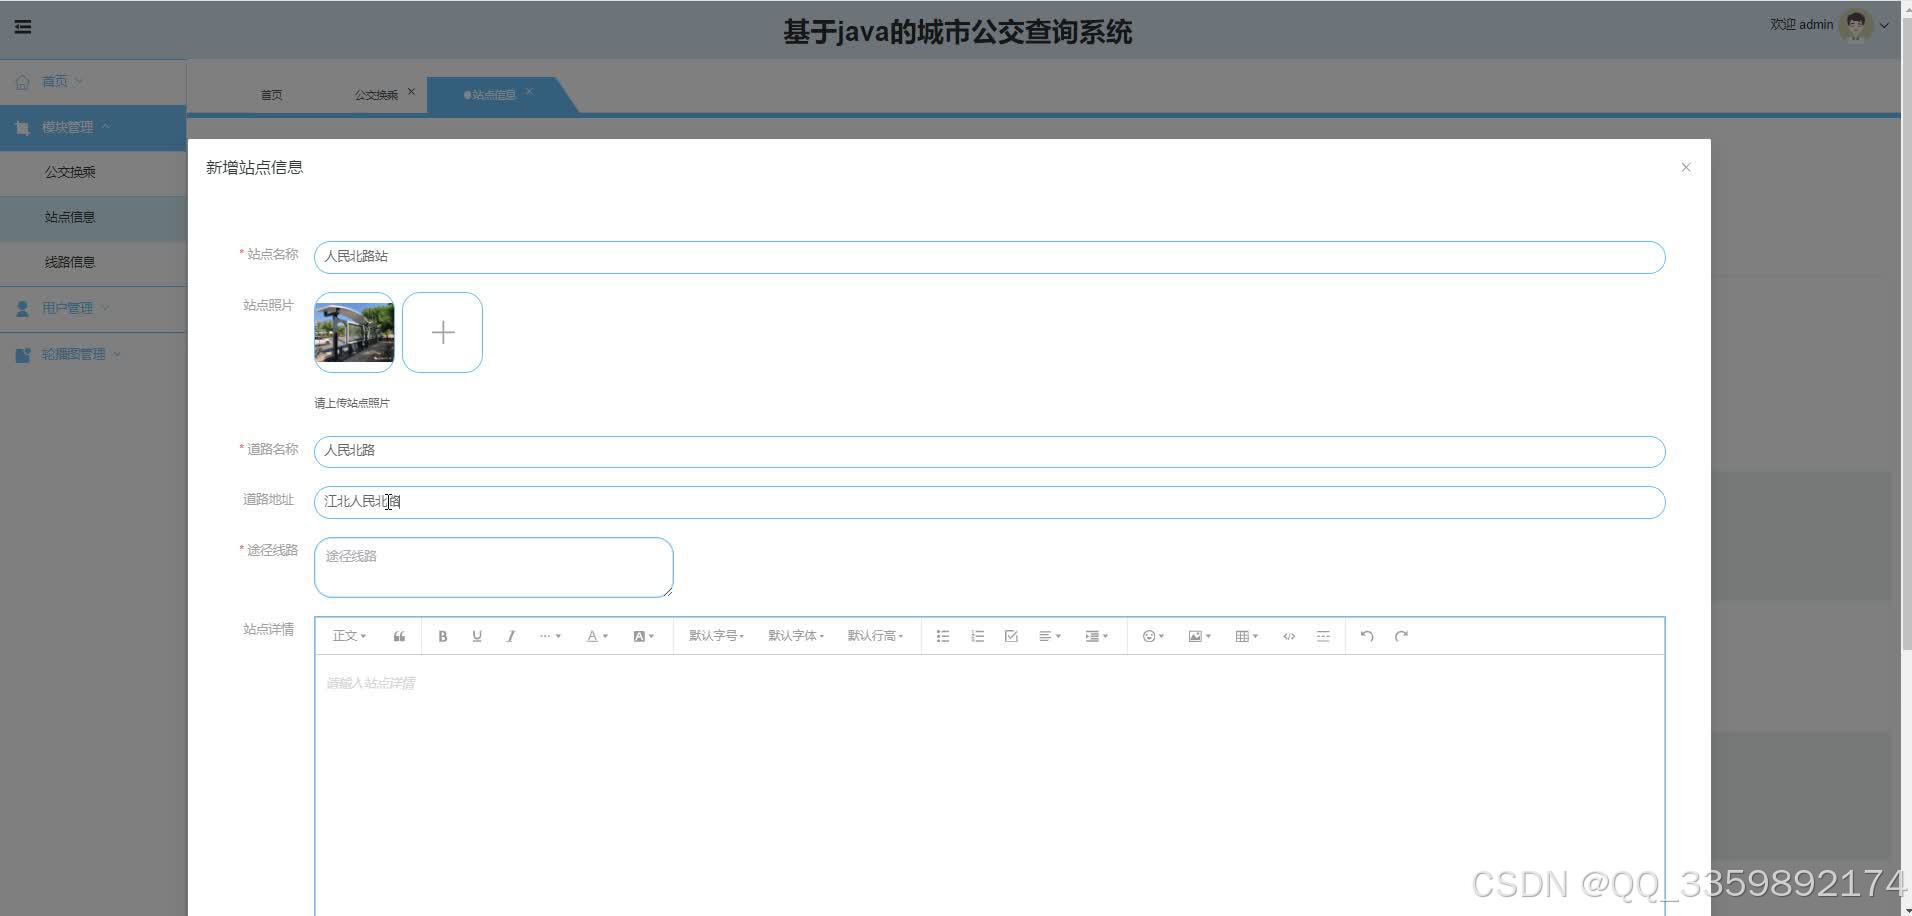
Task: Insert a bulleted list
Action: pos(943,636)
